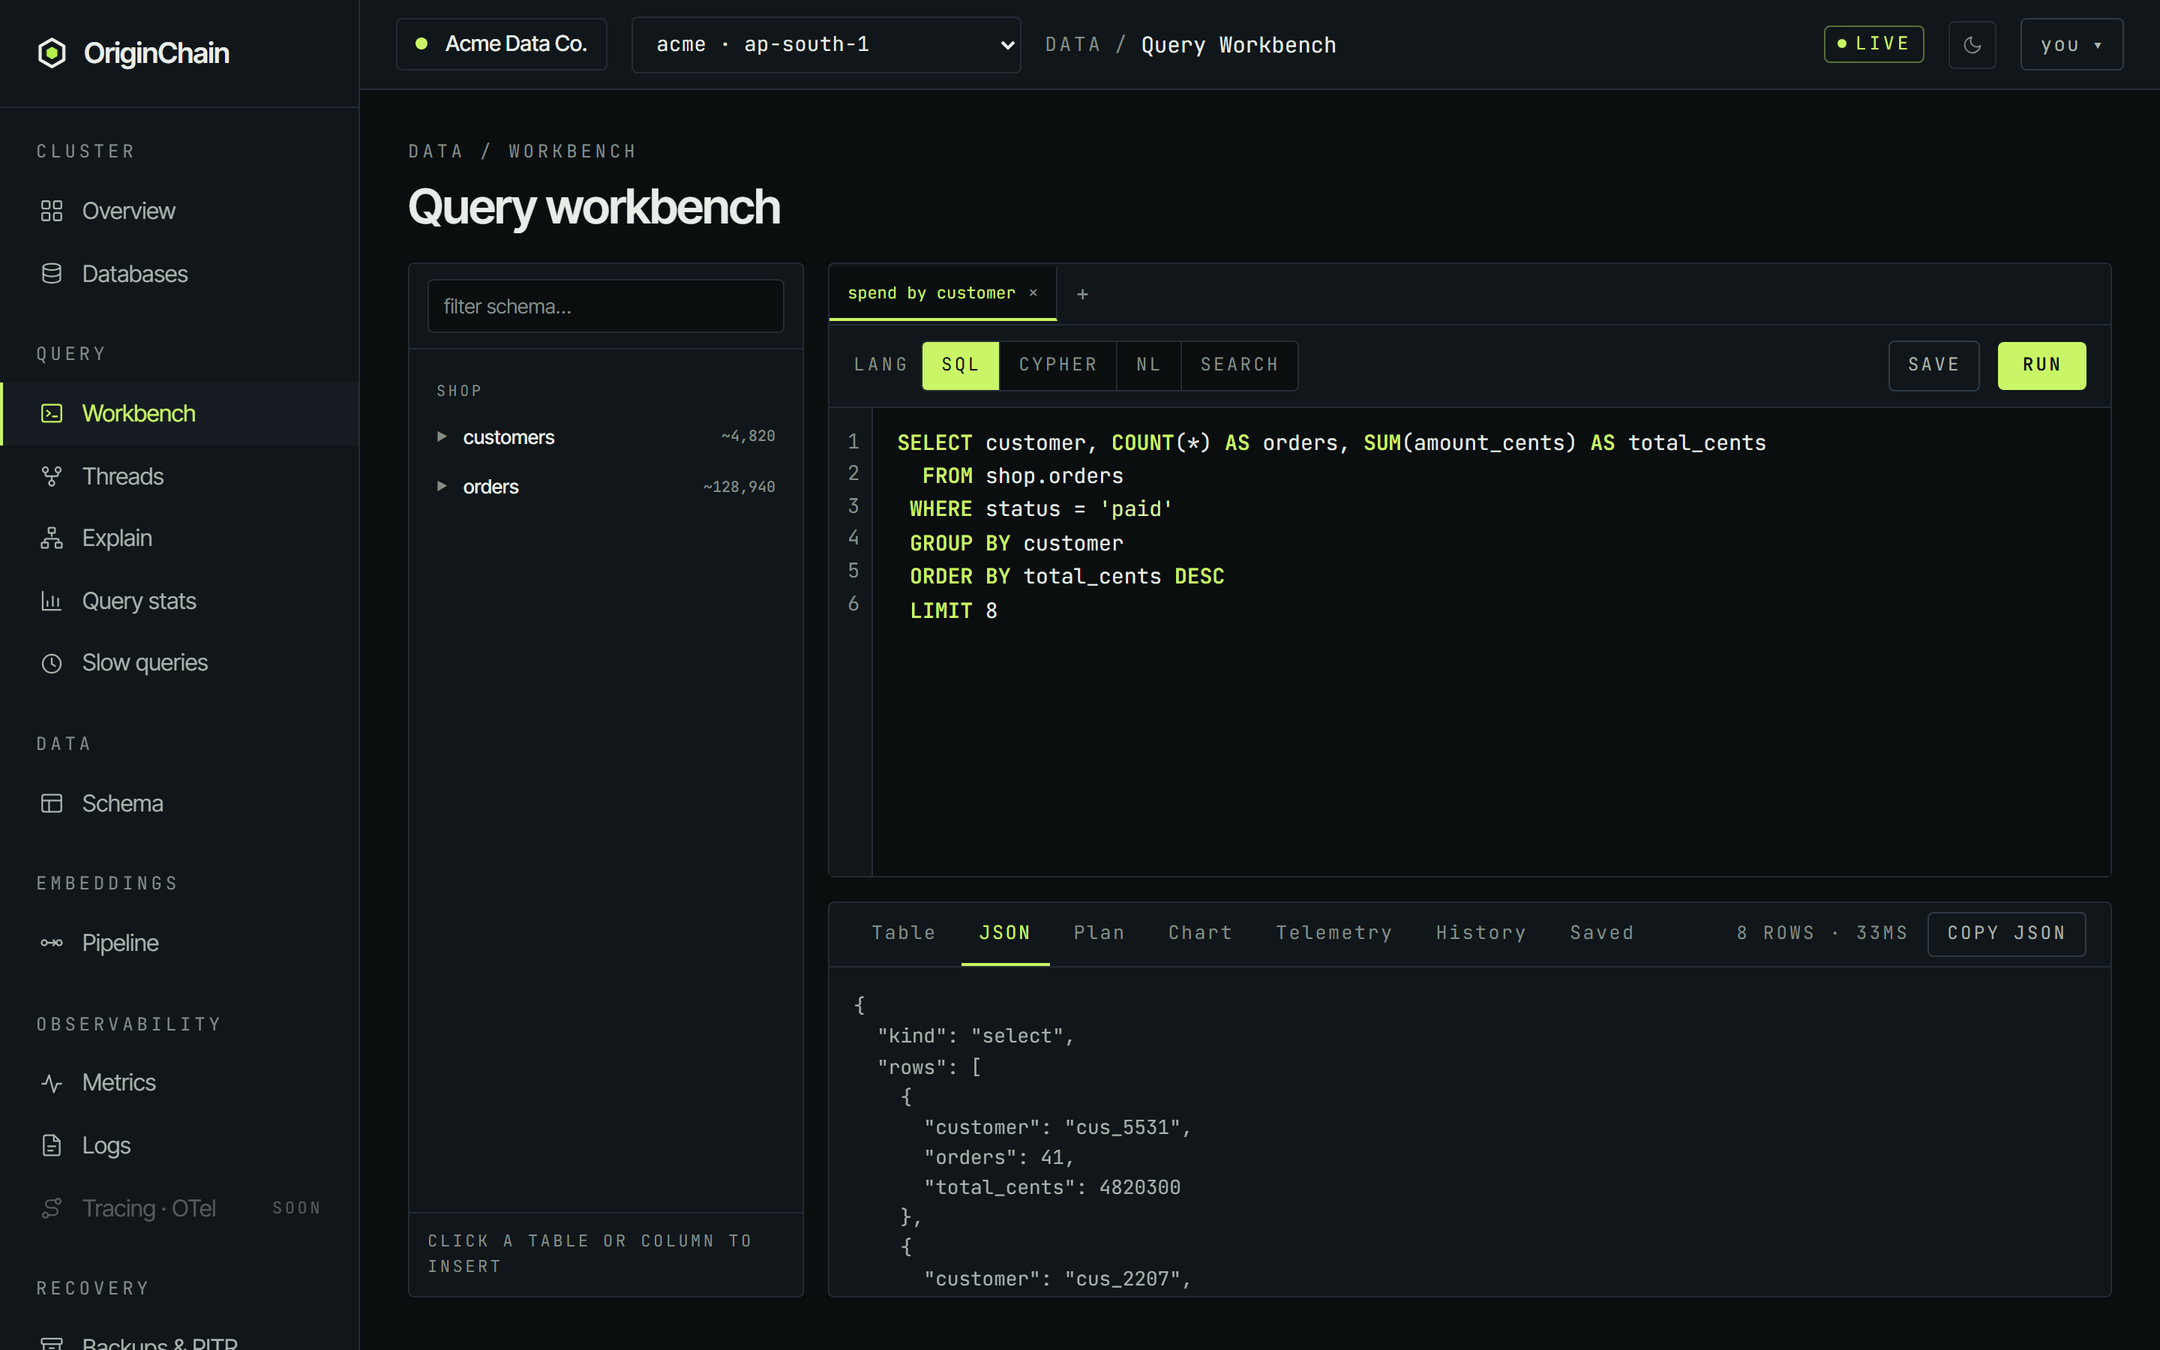Screen dimensions: 2160x1350
Task: Click the Backups & PITR icon
Action: [x=52, y=1342]
